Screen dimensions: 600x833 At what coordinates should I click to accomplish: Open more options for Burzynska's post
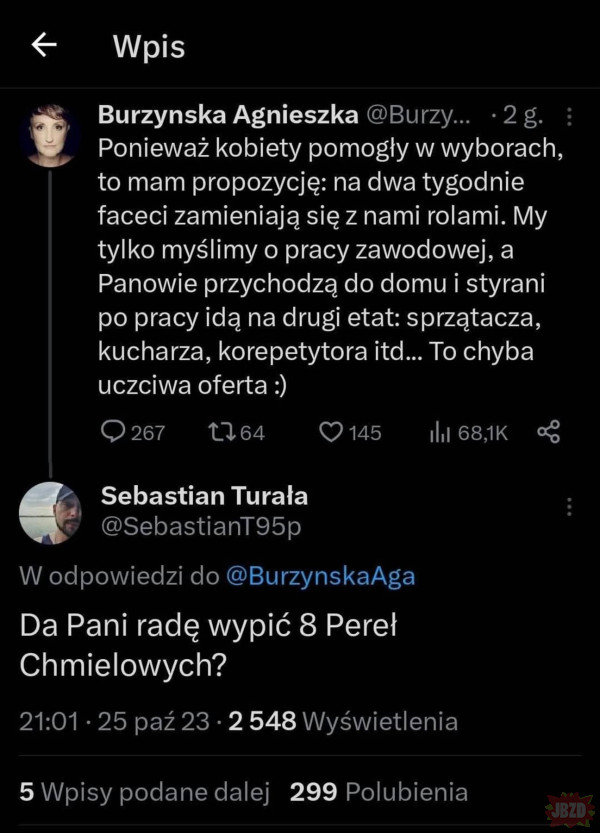[x=569, y=118]
